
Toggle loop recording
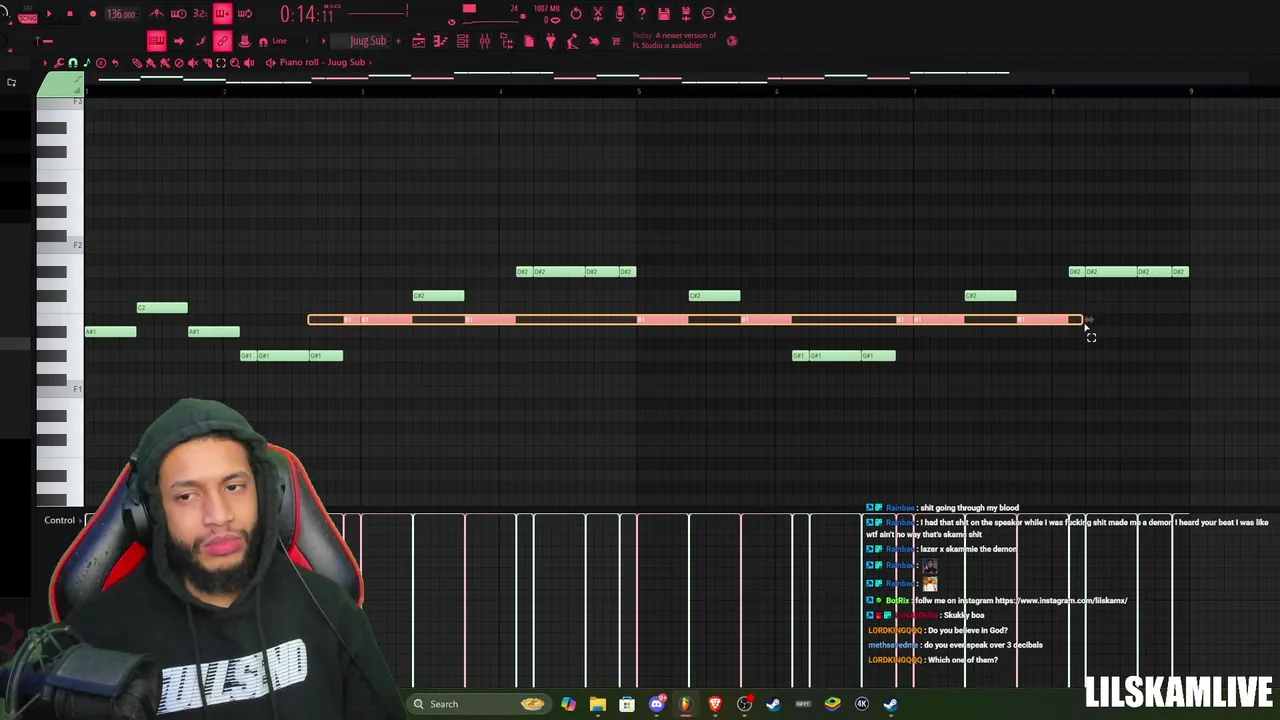[x=245, y=14]
